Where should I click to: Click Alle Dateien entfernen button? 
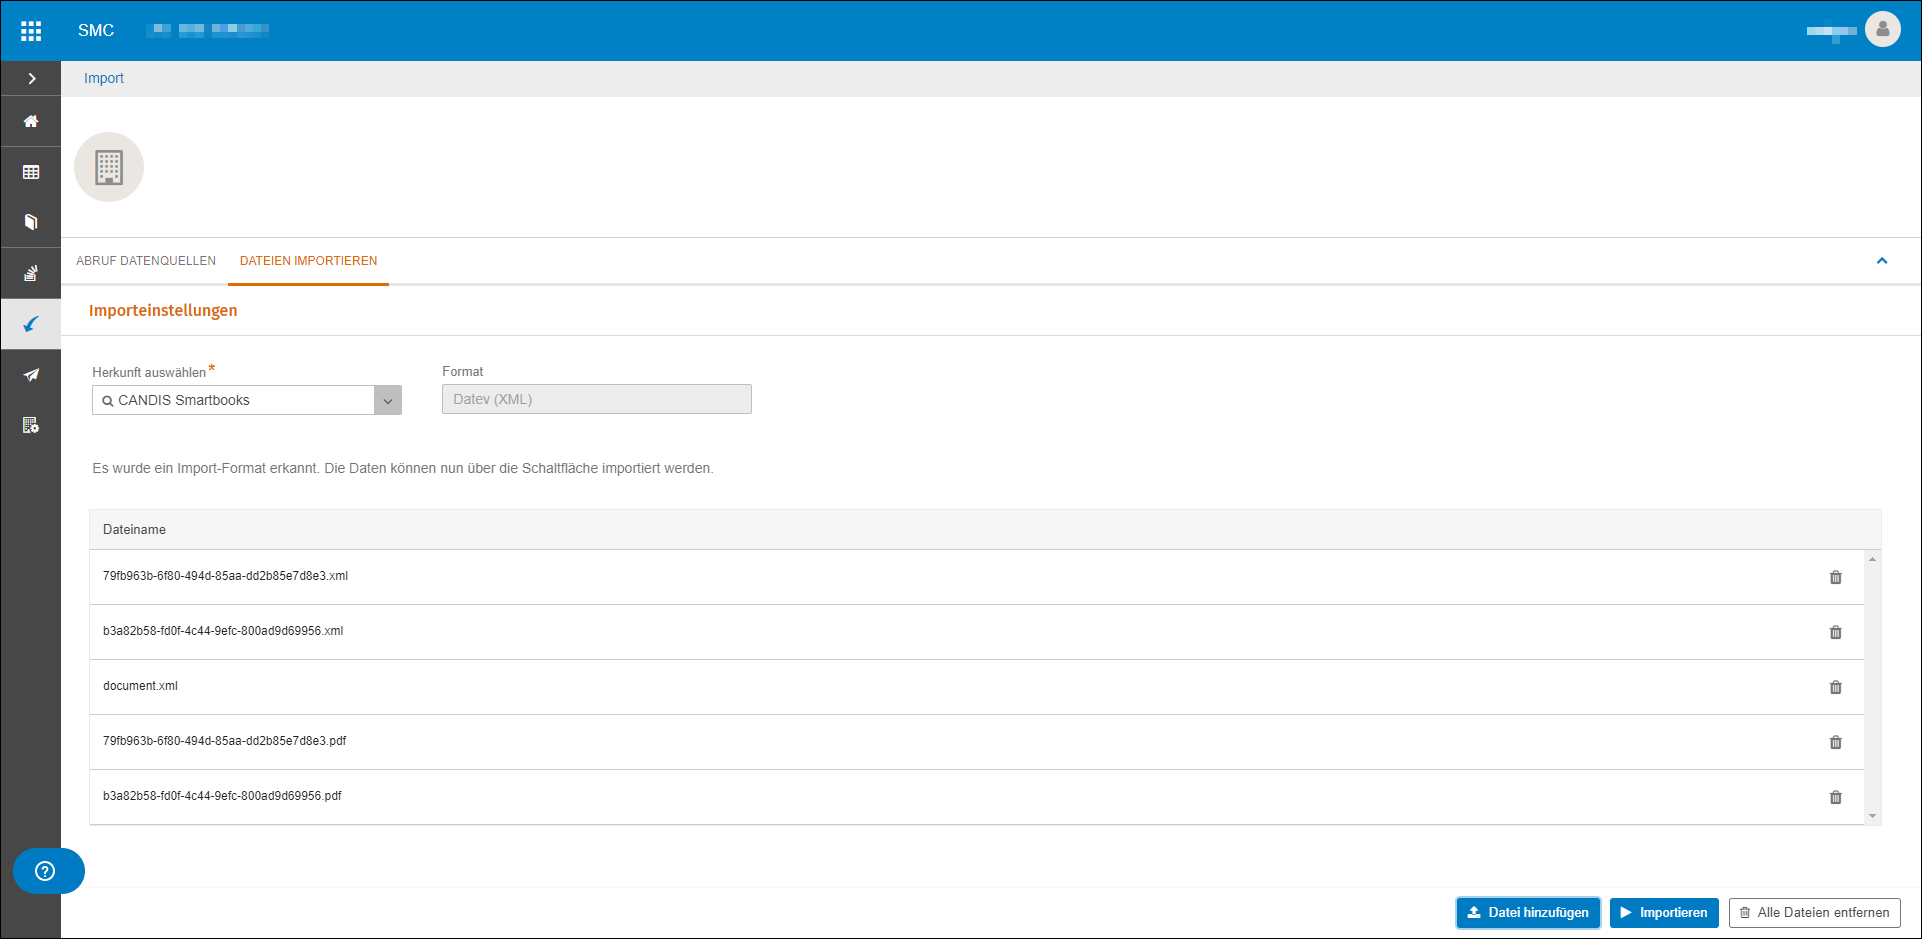[x=1814, y=913]
